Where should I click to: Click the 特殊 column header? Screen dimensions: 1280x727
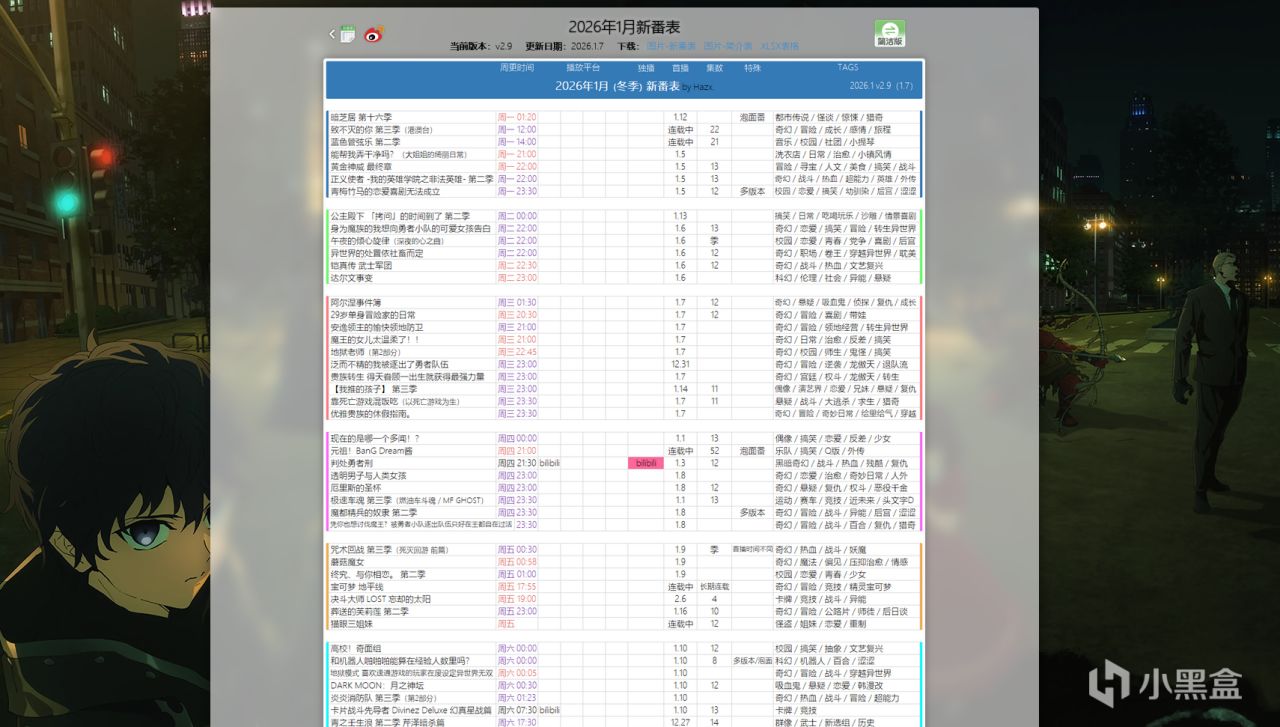click(752, 68)
